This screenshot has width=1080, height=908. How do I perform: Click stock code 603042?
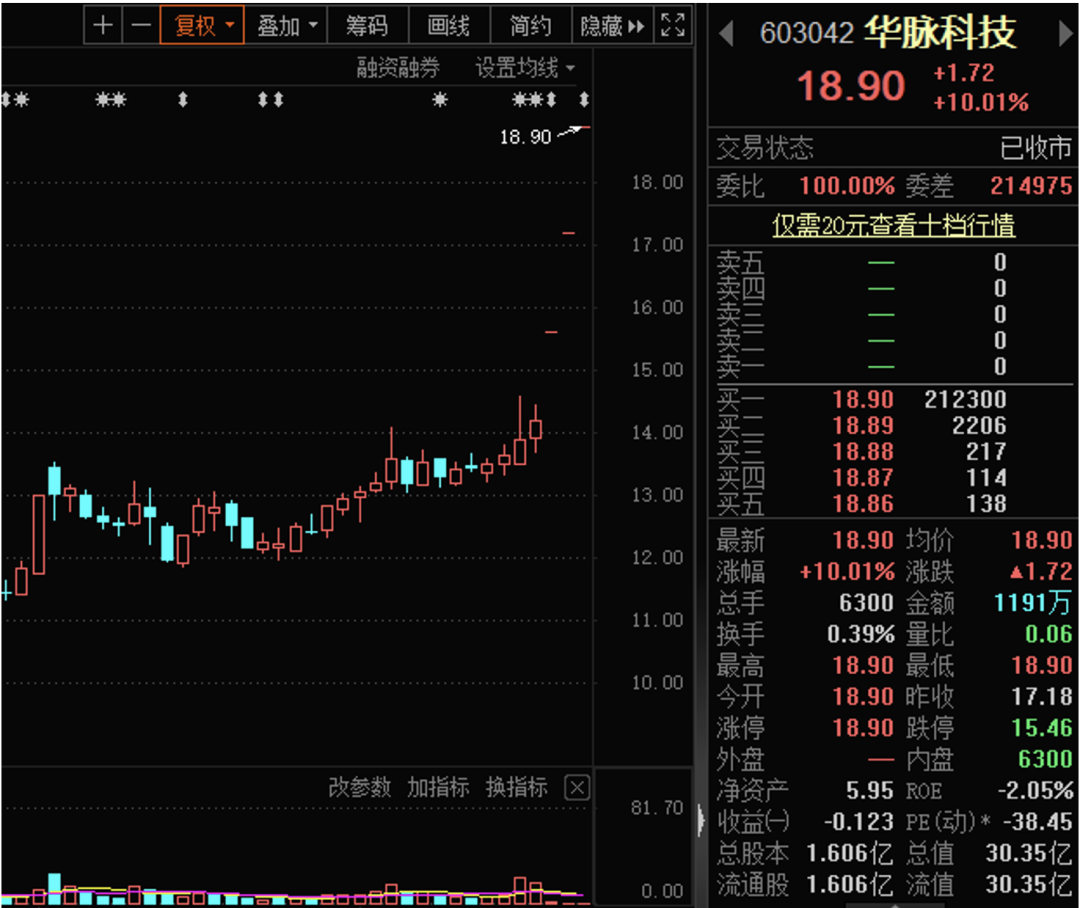point(807,33)
